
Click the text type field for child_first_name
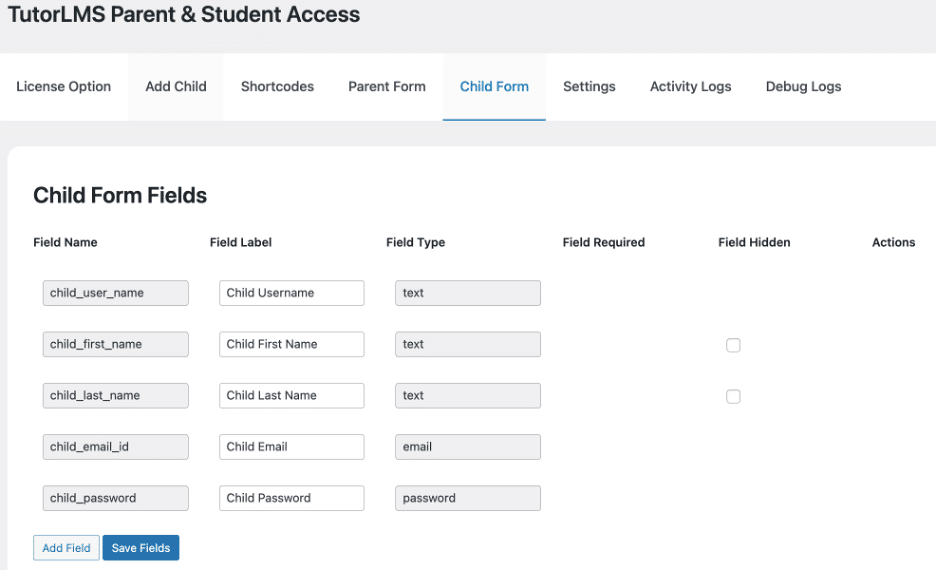468,344
